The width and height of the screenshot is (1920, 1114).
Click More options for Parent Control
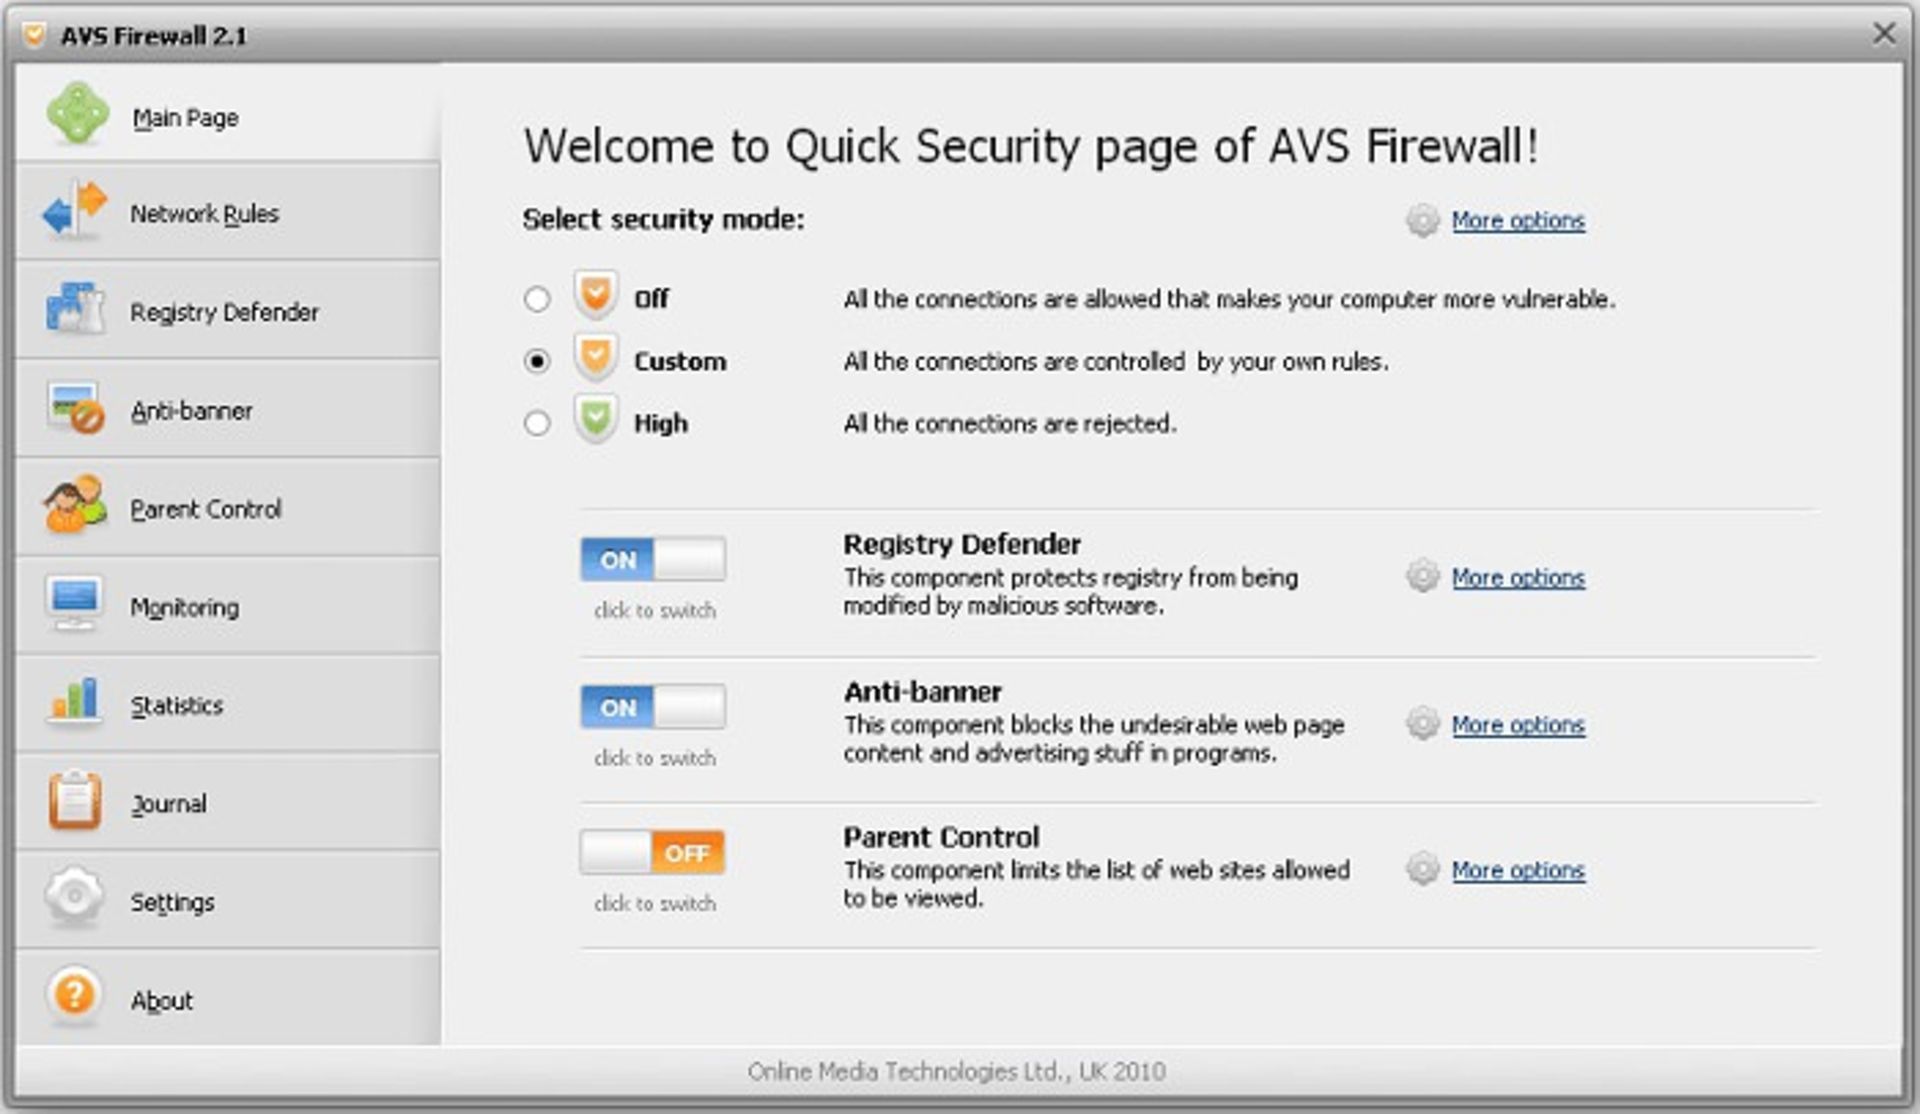click(1517, 867)
